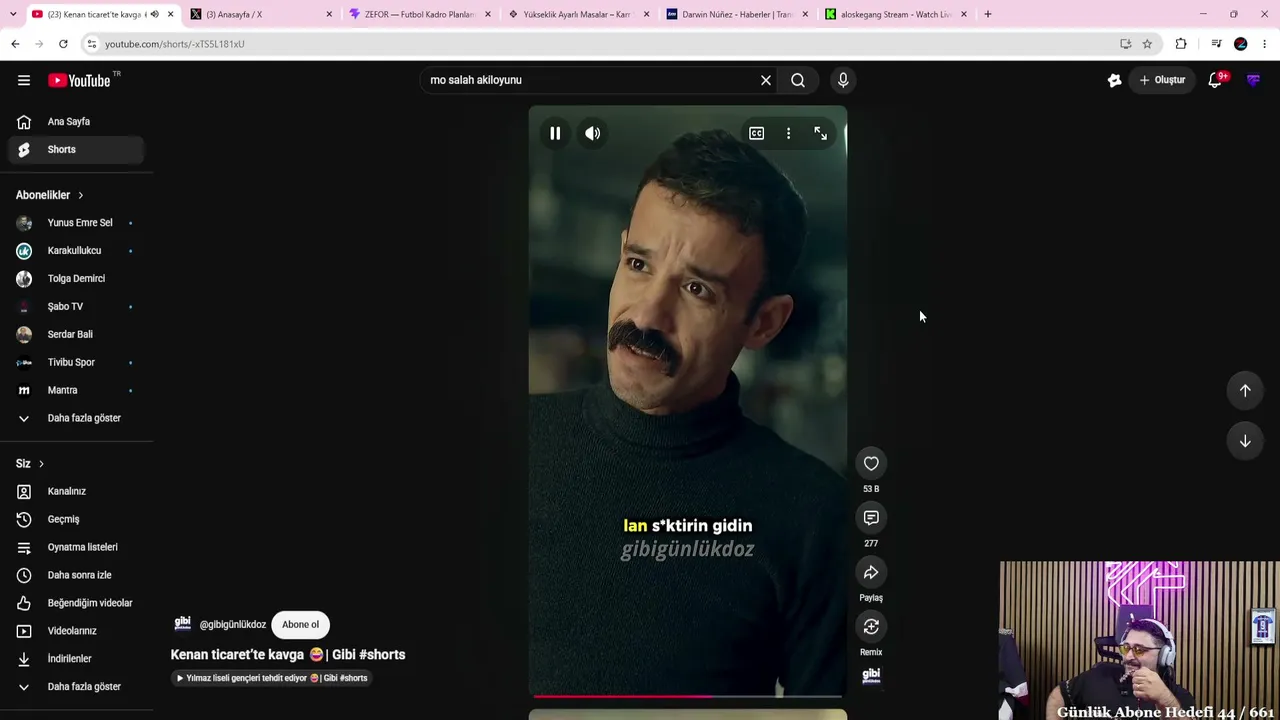The width and height of the screenshot is (1280, 720).
Task: Open Mantra channel
Action: coord(76,391)
